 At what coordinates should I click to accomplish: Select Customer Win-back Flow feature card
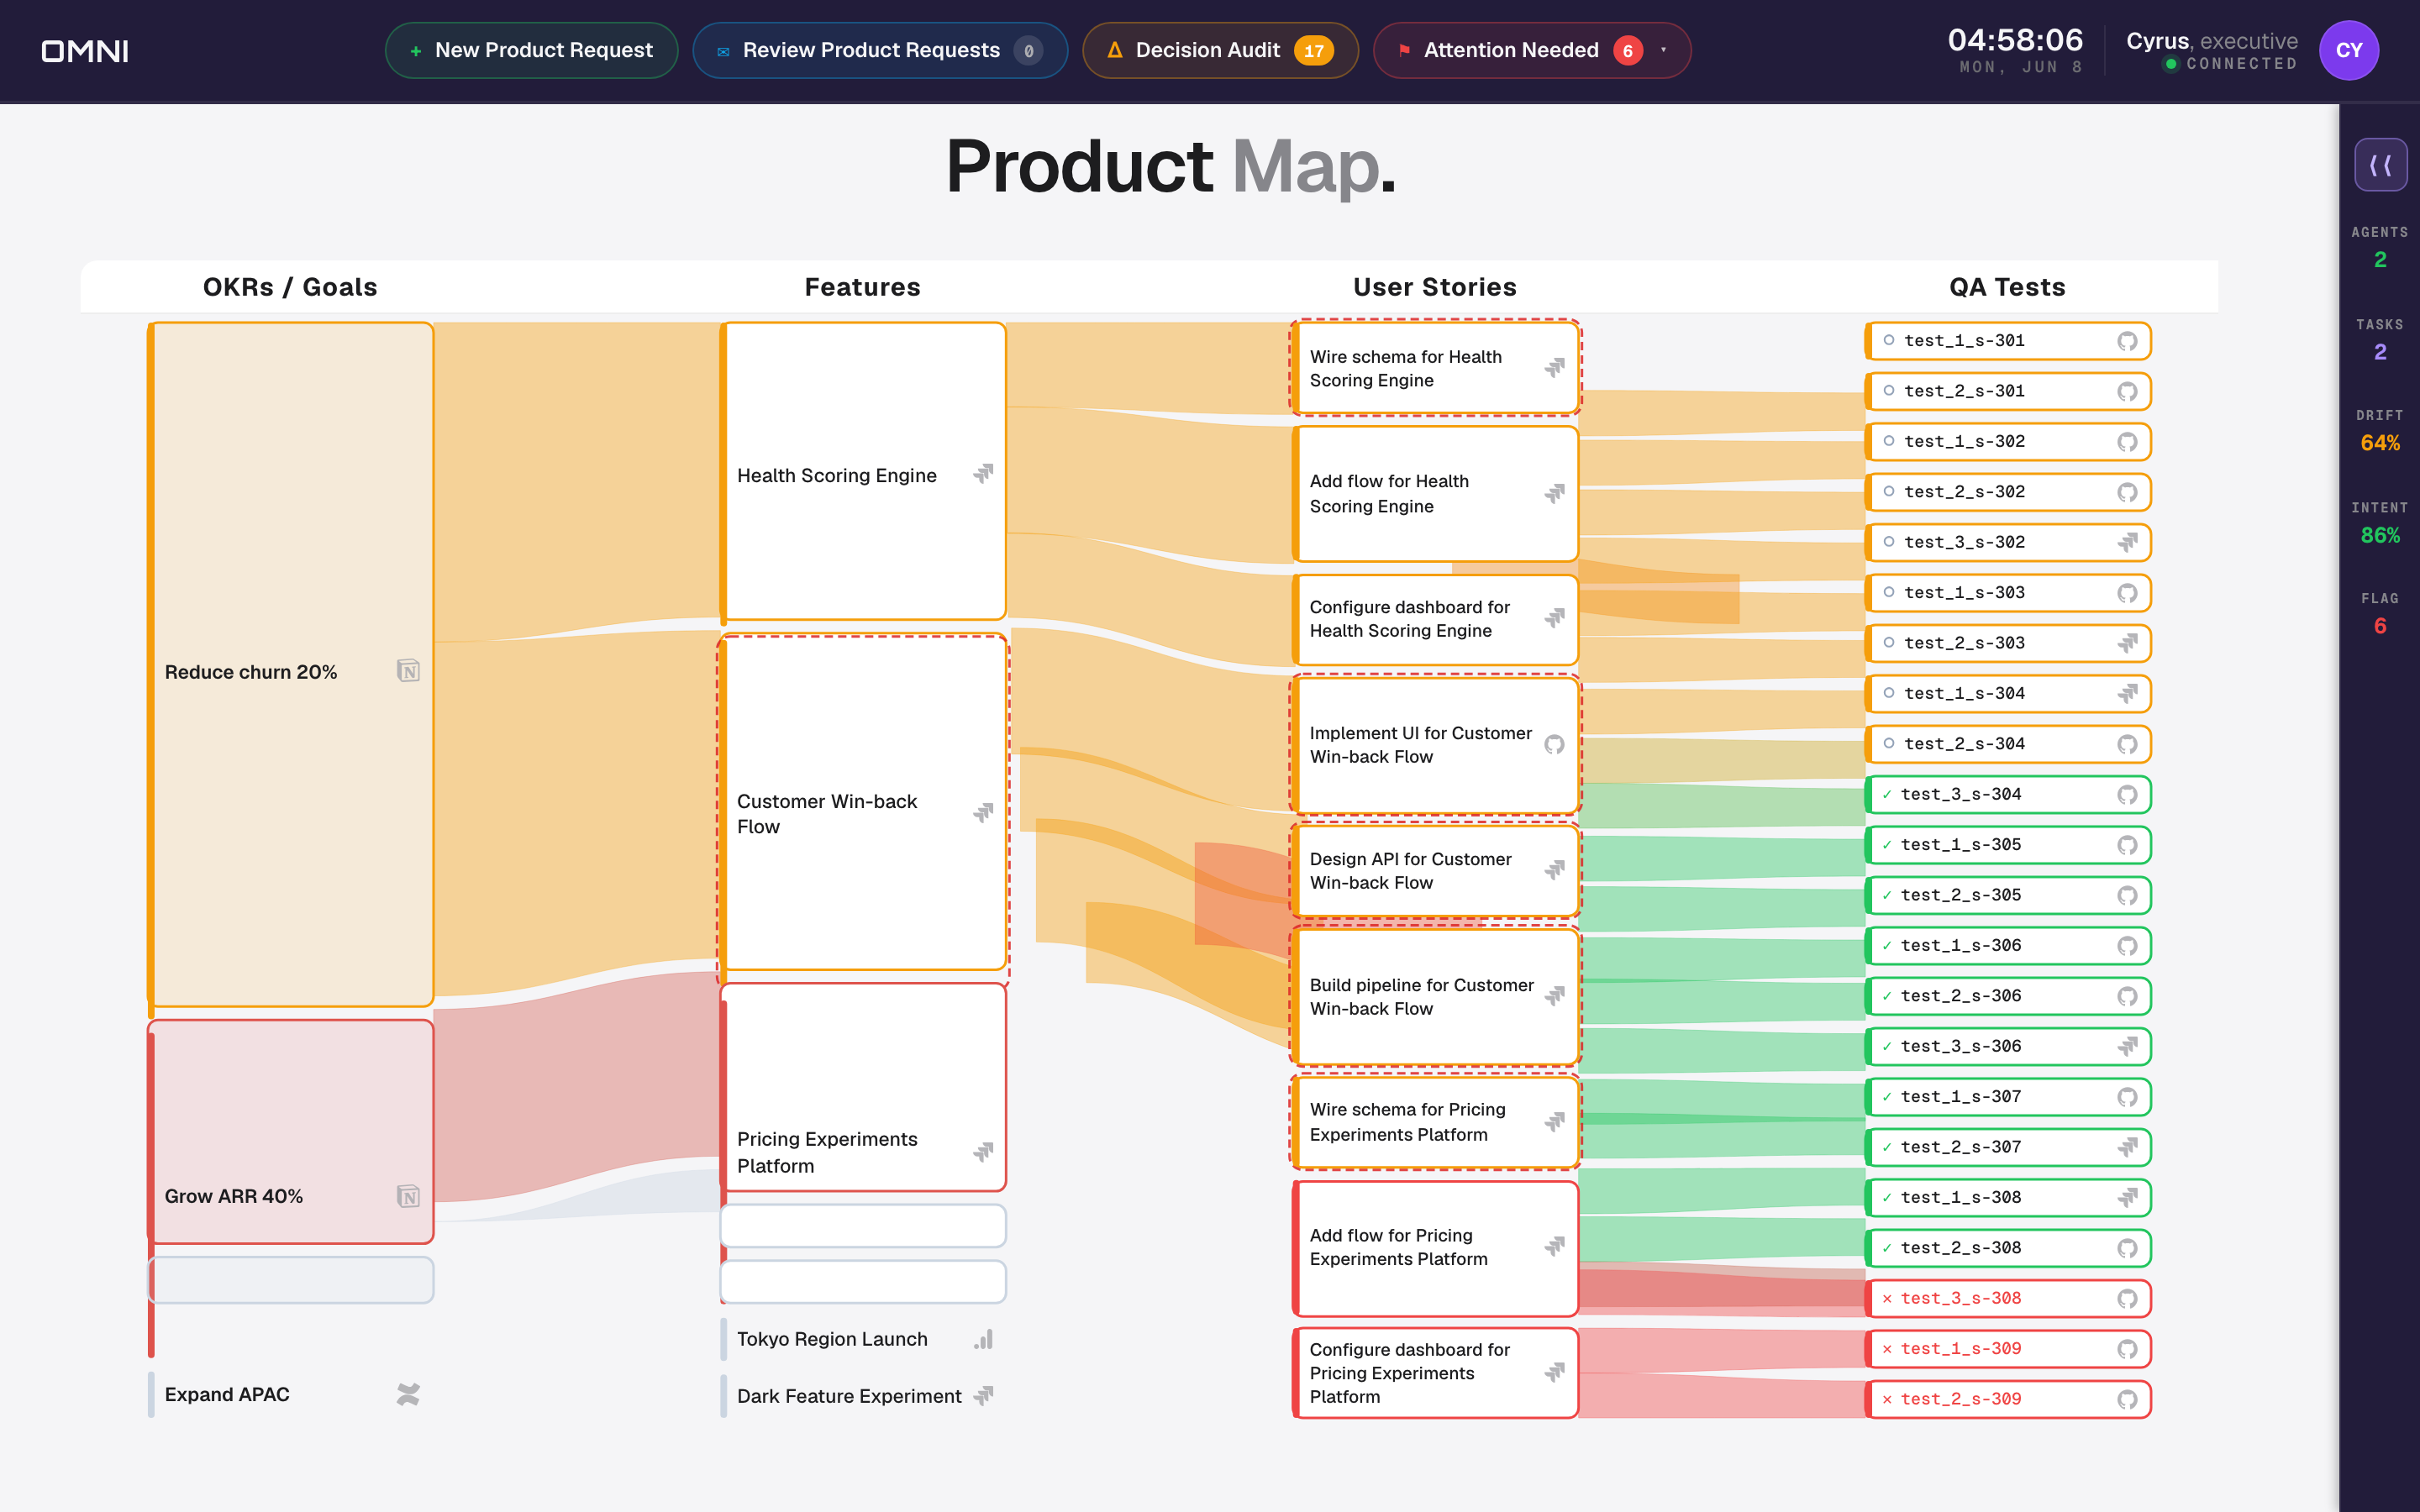(x=863, y=803)
